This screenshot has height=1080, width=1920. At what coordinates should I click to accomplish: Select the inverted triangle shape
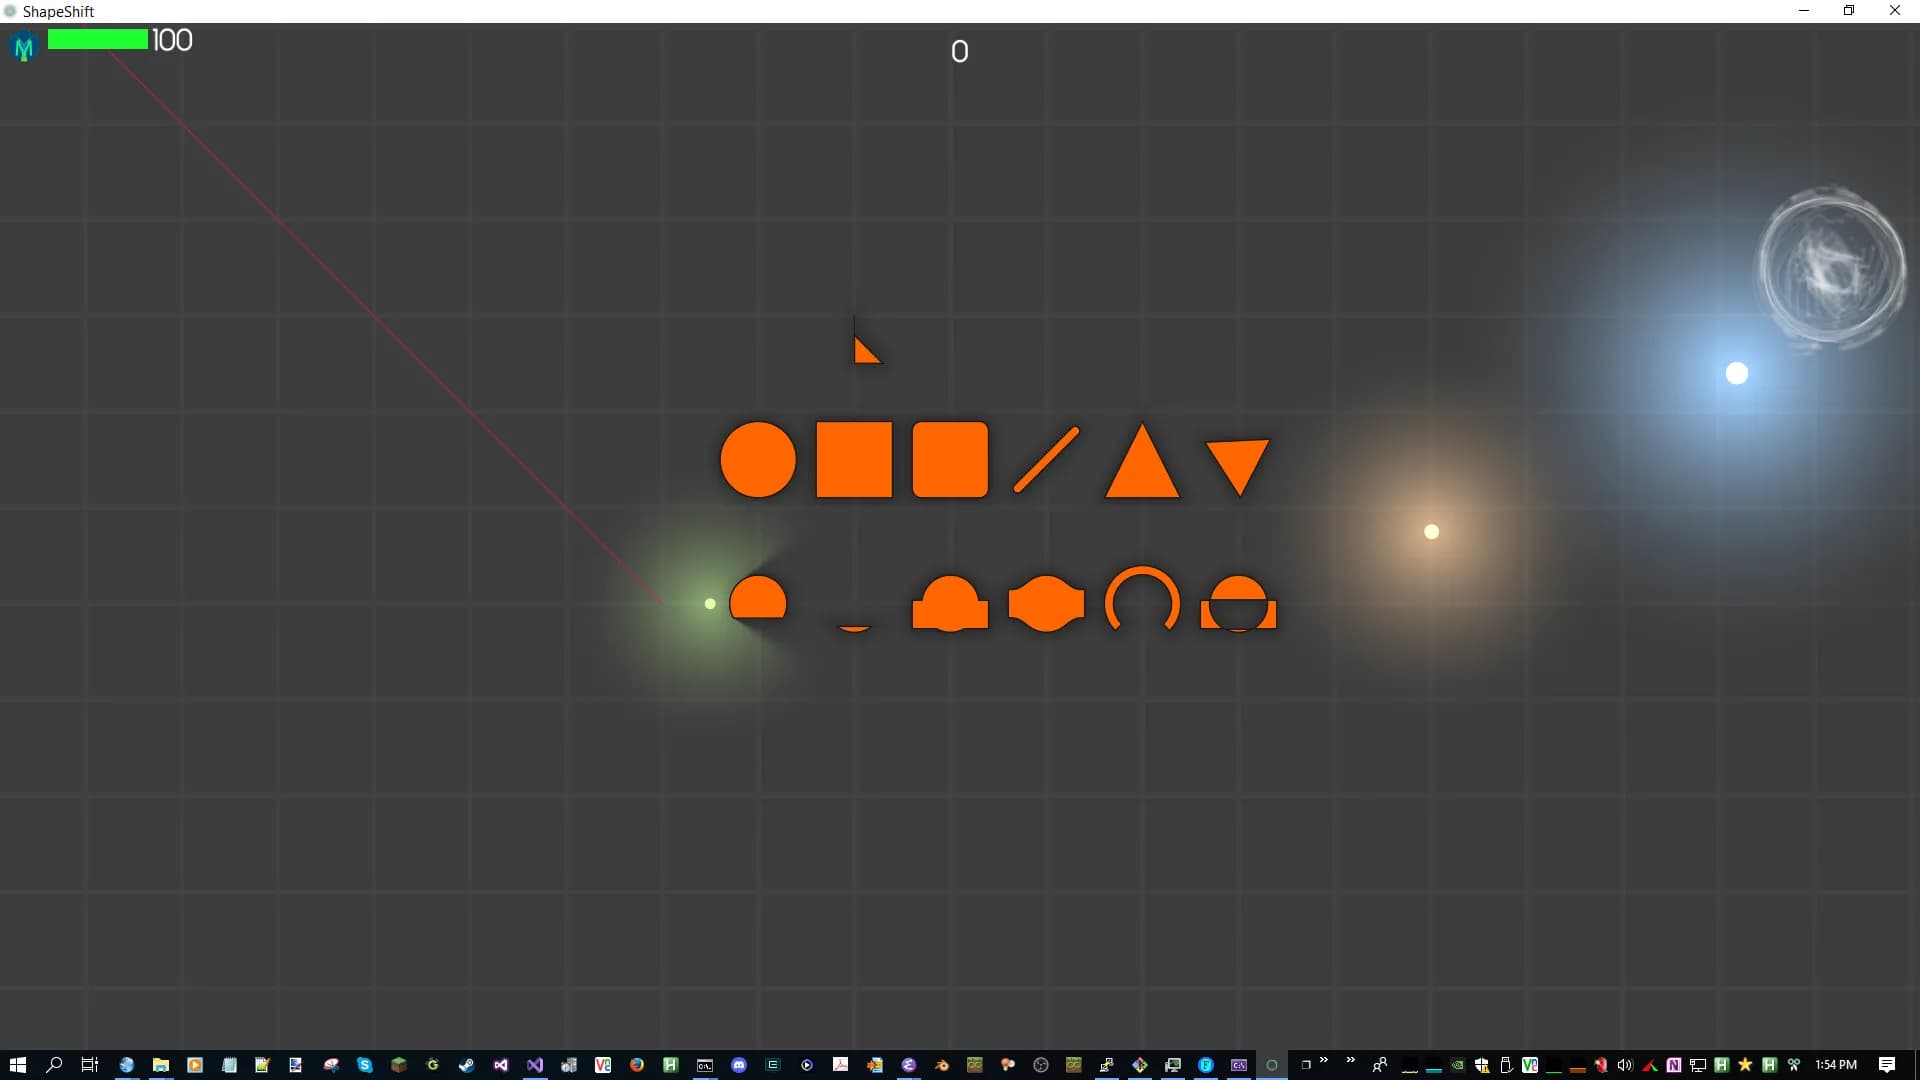click(x=1238, y=462)
